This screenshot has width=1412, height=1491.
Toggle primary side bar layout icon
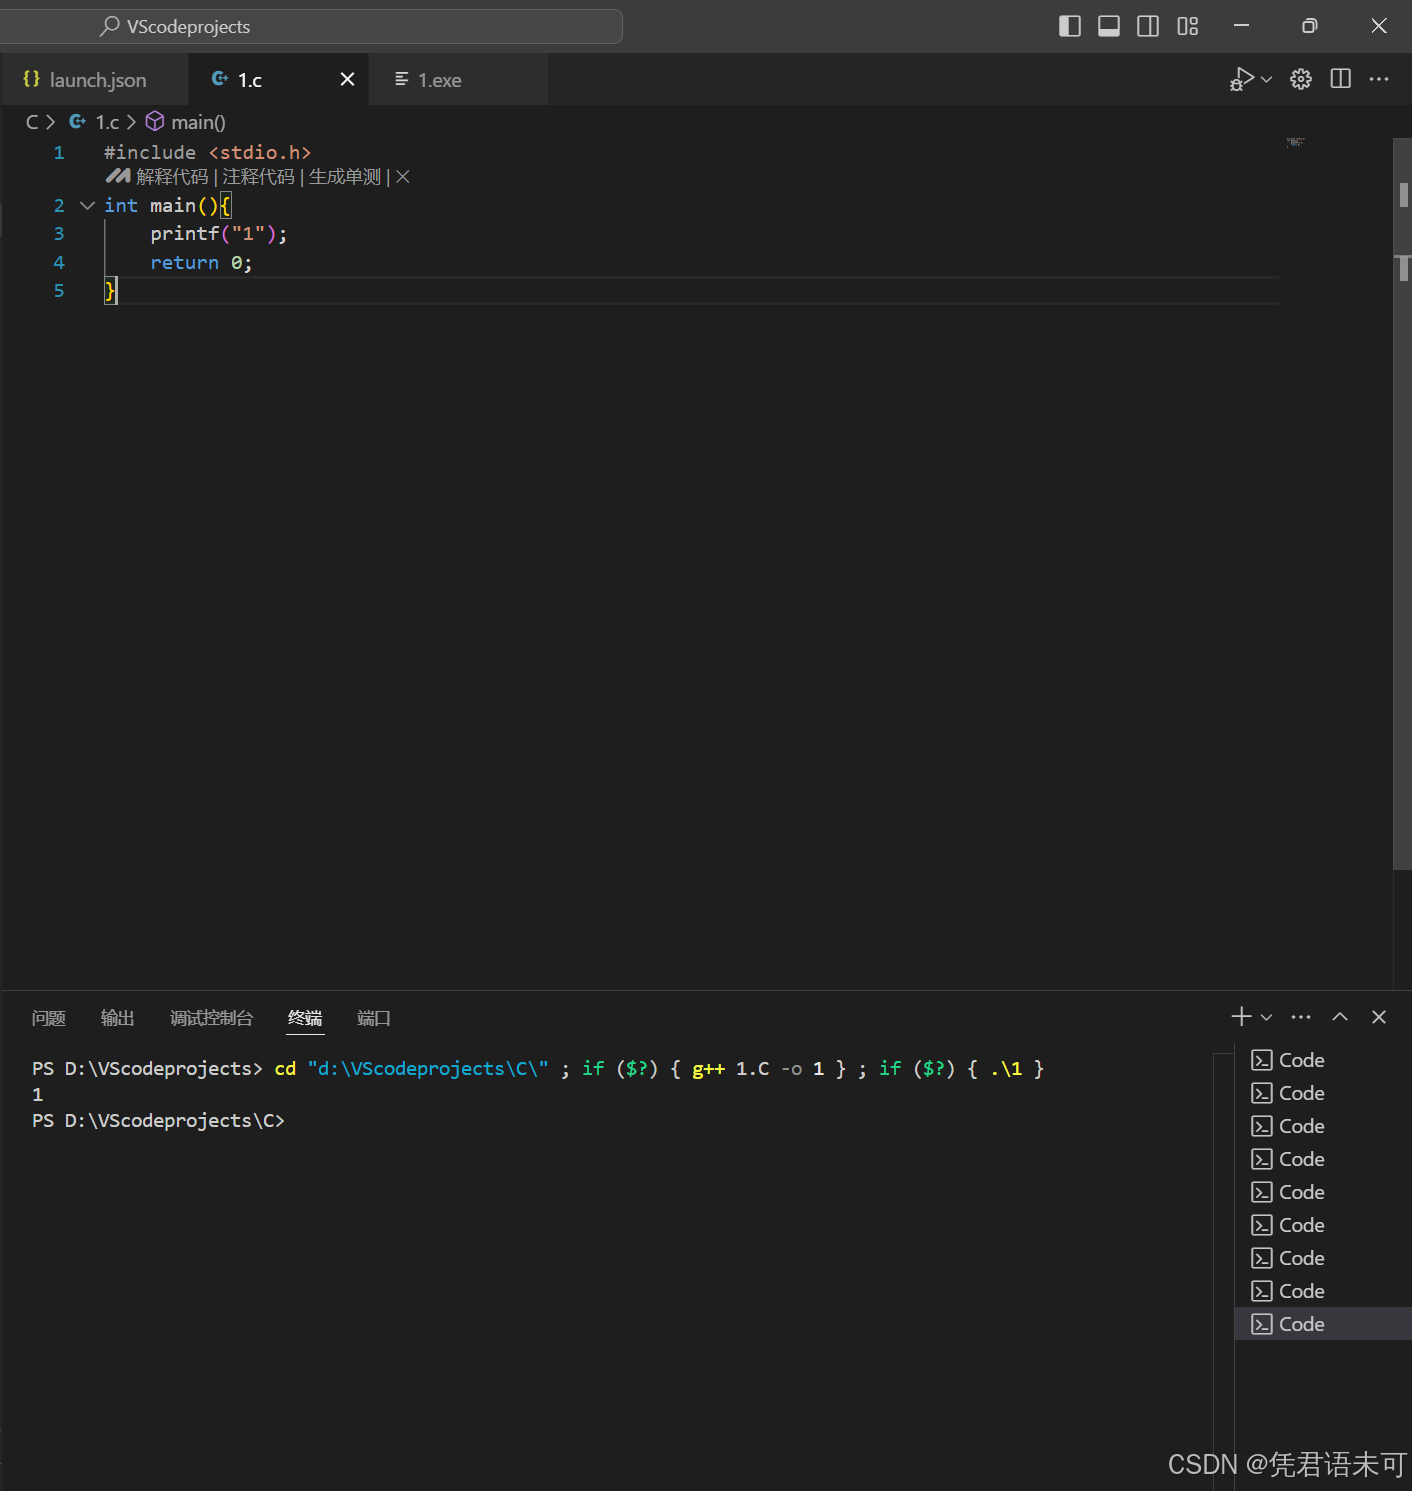point(1069,26)
